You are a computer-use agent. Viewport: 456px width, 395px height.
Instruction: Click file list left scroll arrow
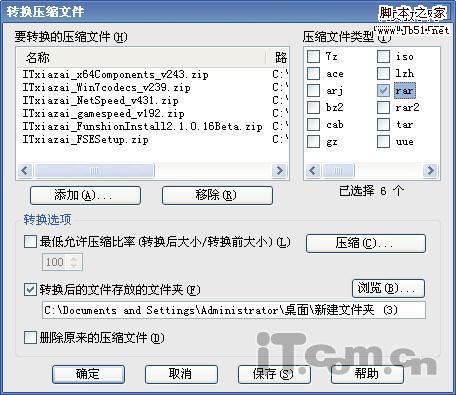pos(25,171)
